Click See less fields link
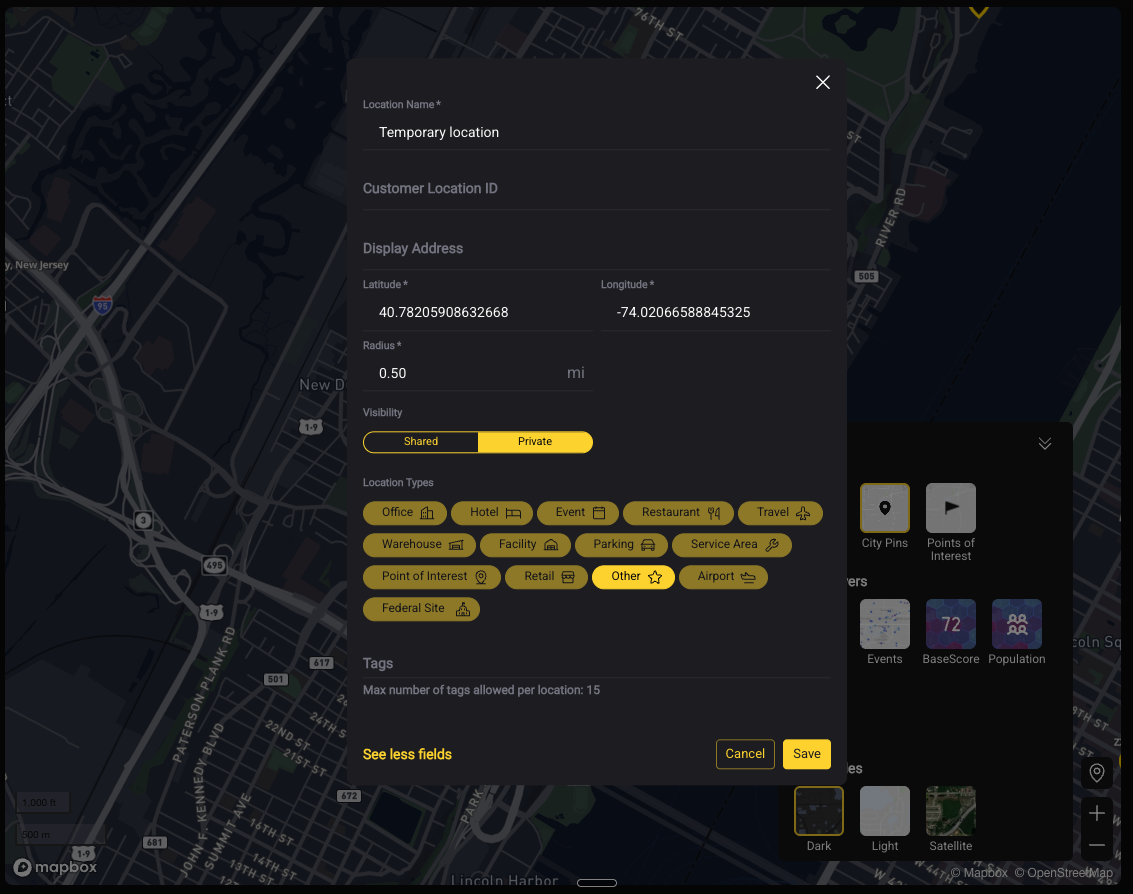Image resolution: width=1133 pixels, height=894 pixels. pos(407,755)
